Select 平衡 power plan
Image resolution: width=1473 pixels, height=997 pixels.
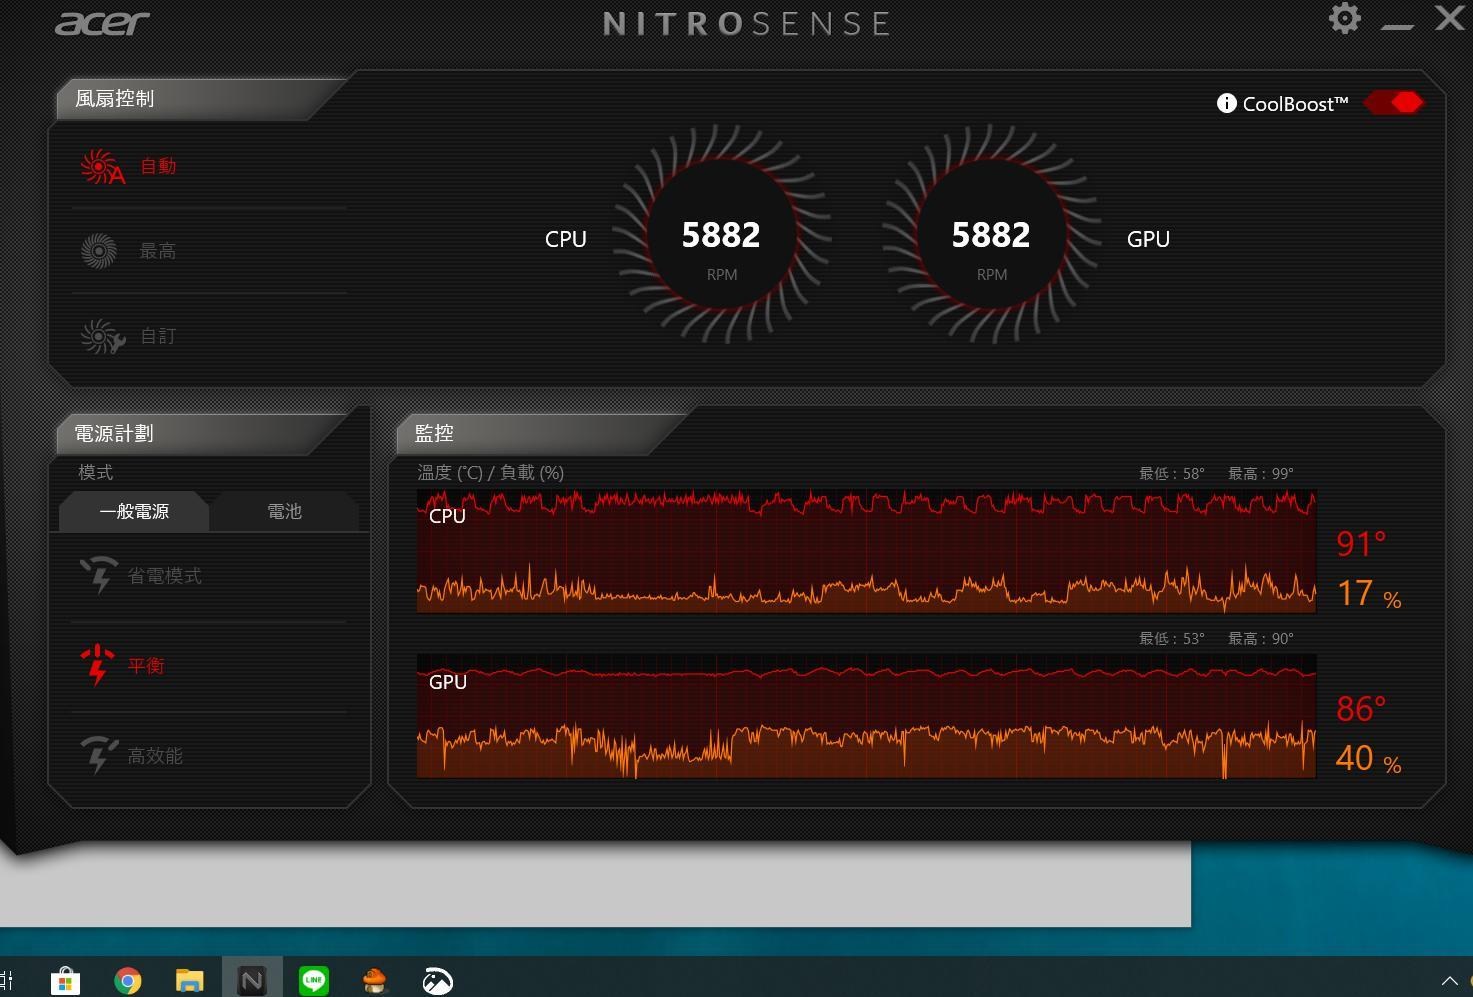[x=146, y=666]
